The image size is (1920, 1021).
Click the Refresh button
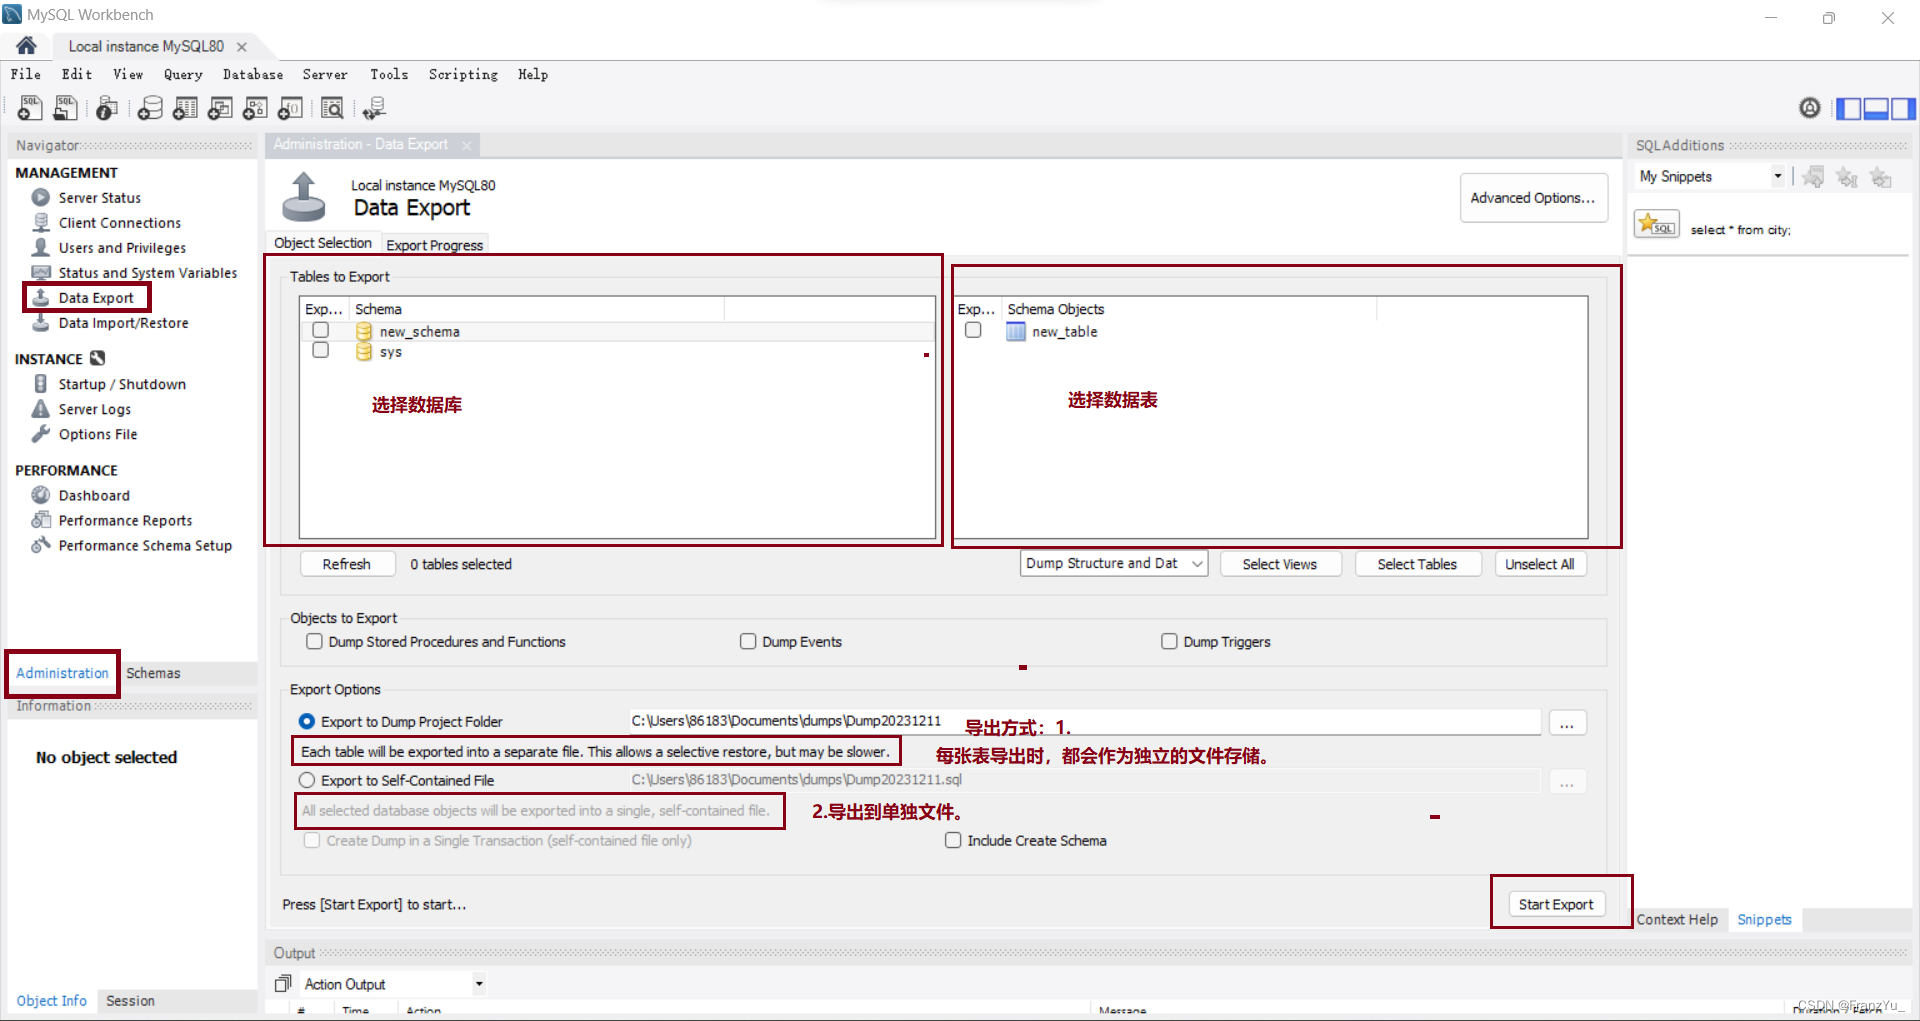[347, 564]
